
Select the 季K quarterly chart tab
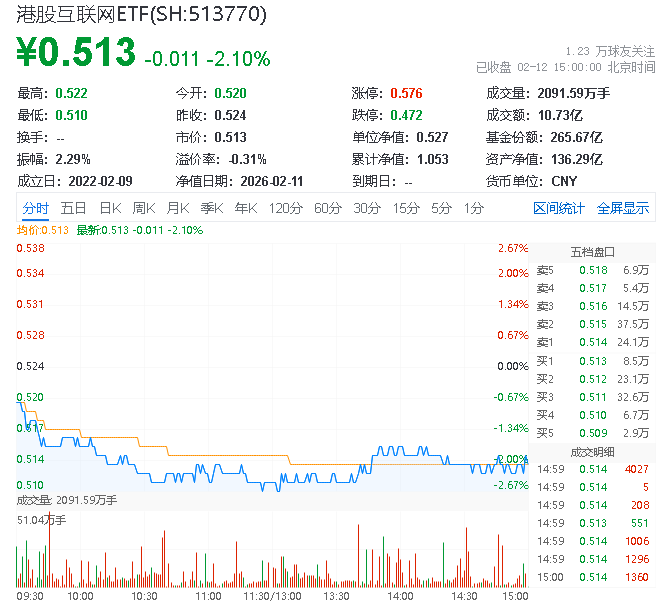point(211,208)
